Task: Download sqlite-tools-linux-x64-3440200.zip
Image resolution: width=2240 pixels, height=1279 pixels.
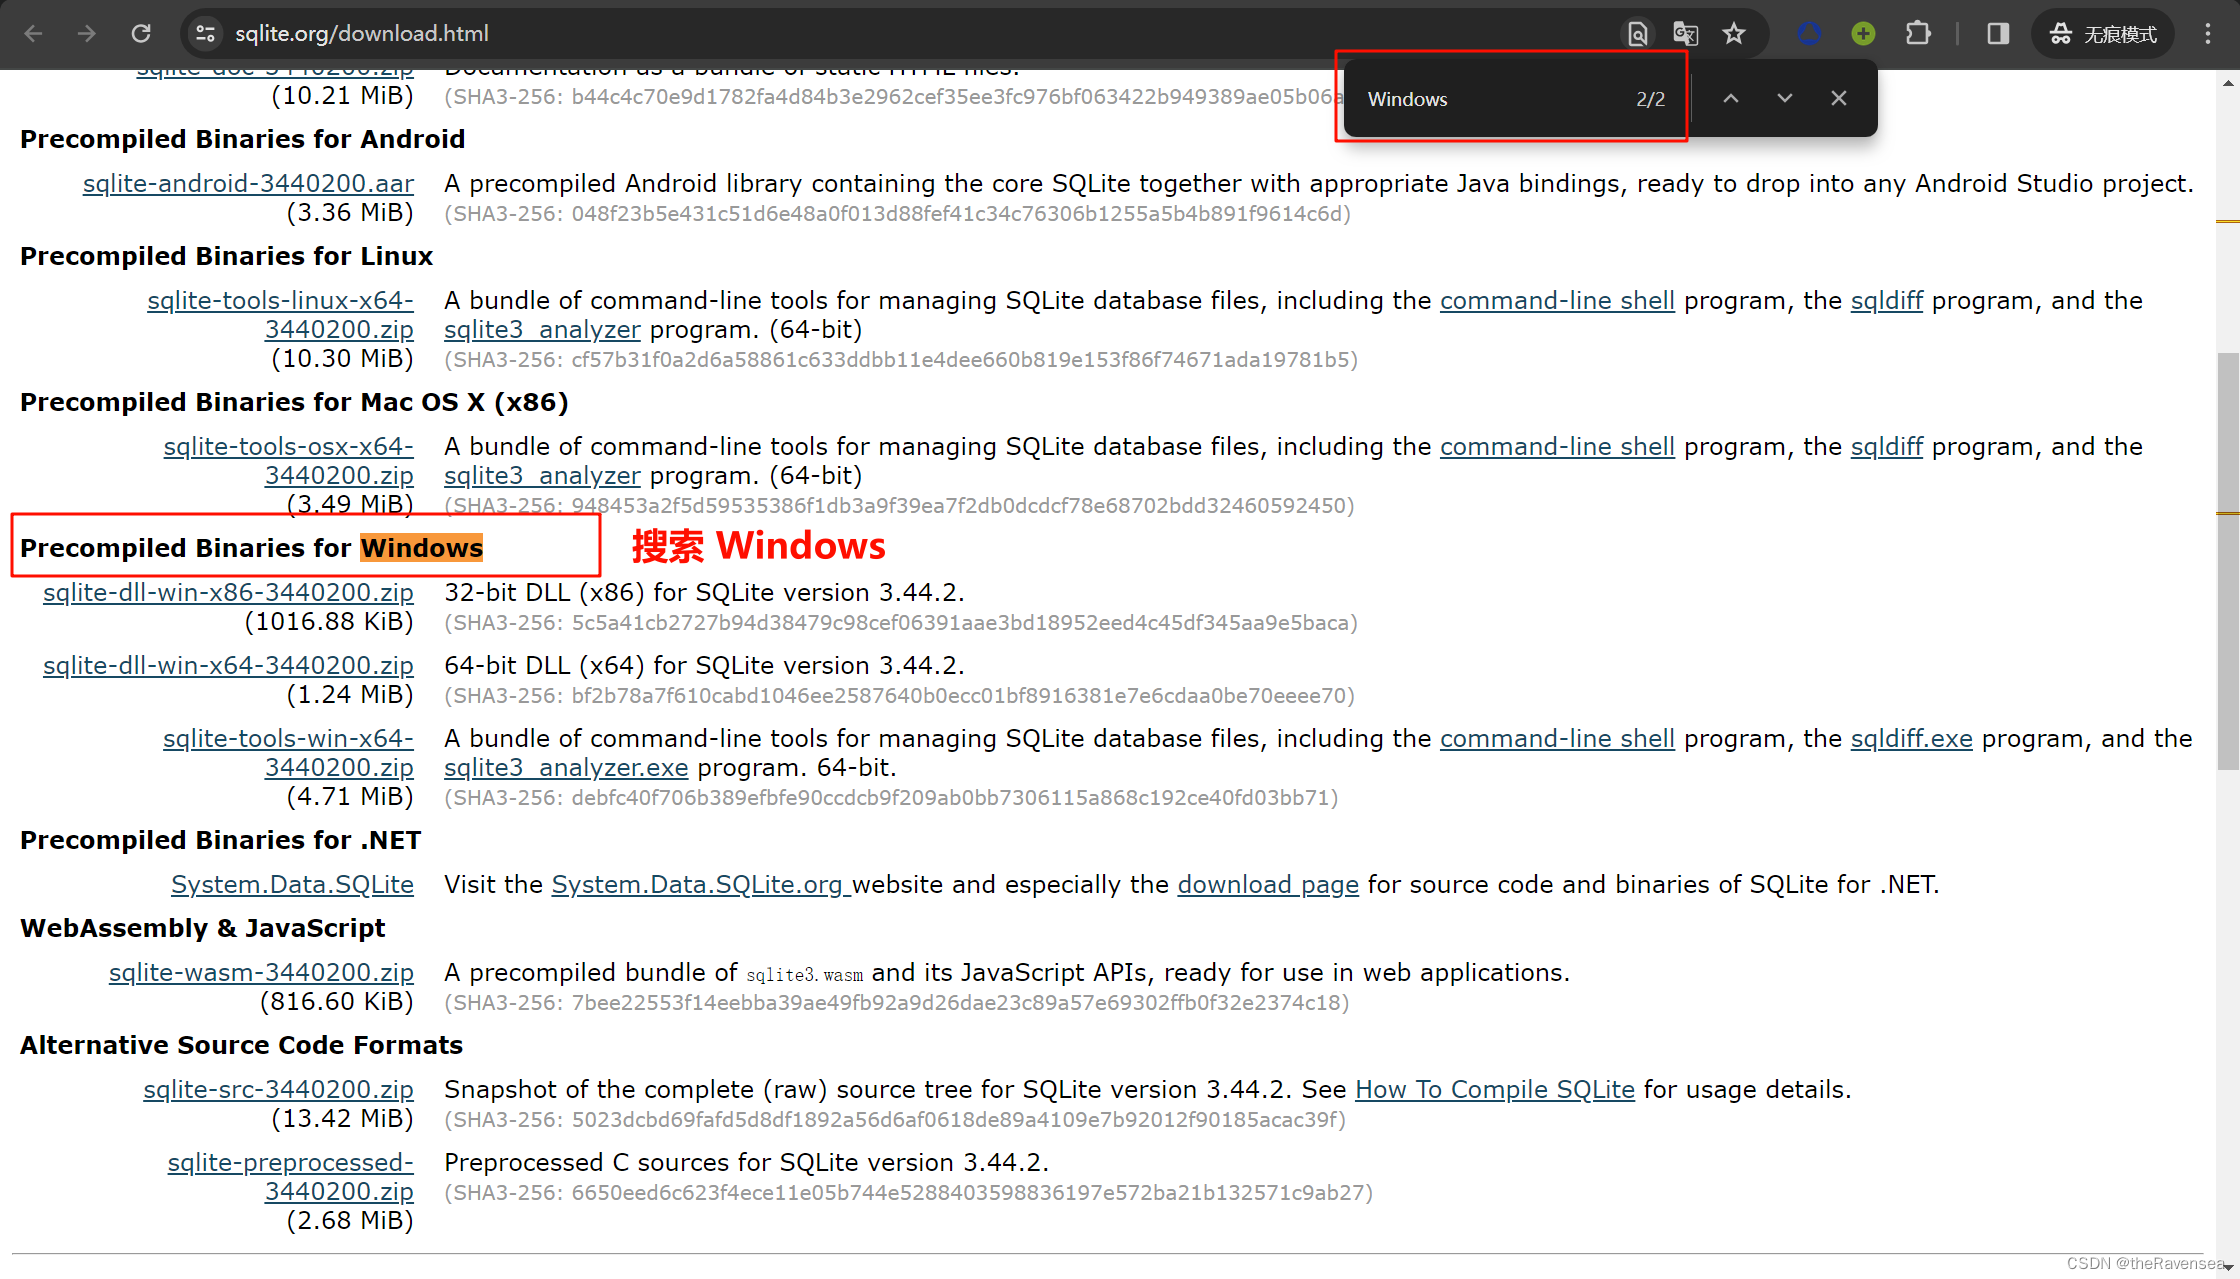Action: (x=280, y=314)
